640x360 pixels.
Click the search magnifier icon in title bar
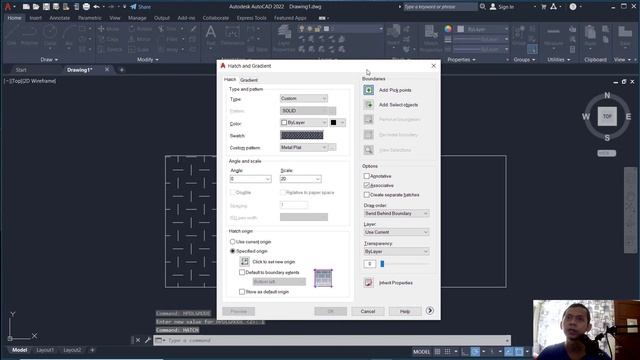tap(482, 7)
